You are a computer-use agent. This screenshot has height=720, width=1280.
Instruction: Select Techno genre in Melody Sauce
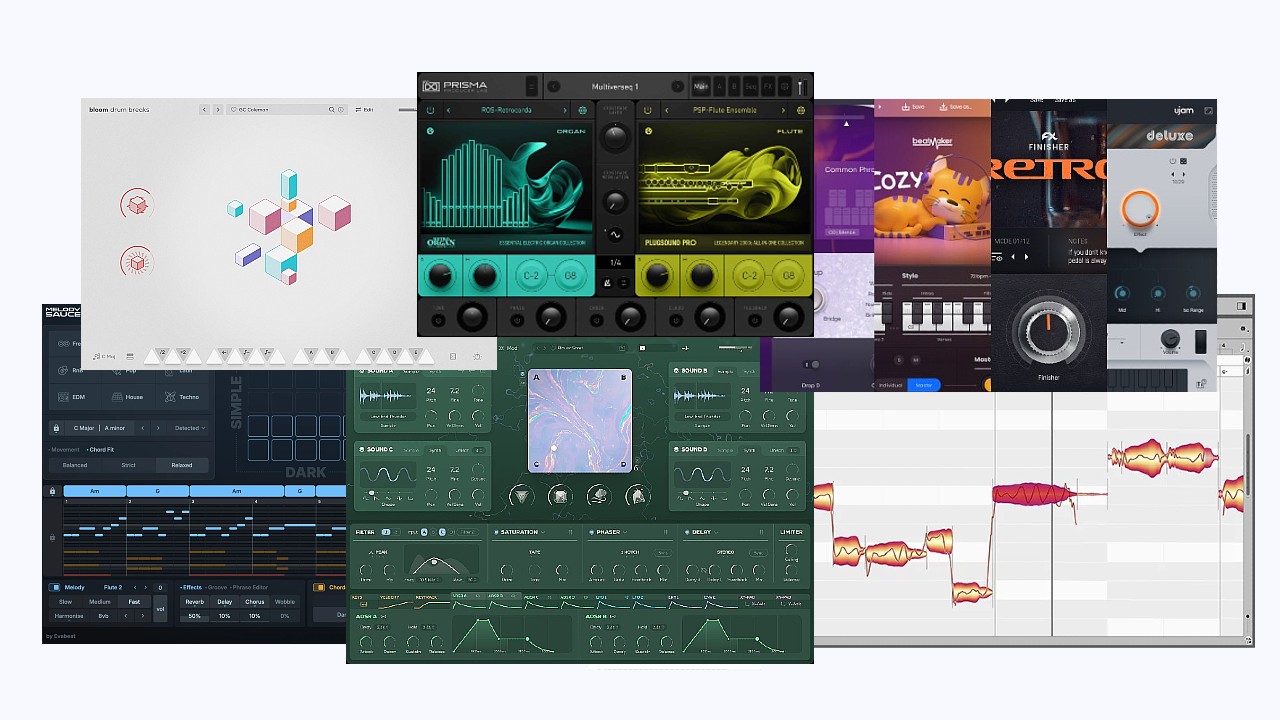coord(183,397)
